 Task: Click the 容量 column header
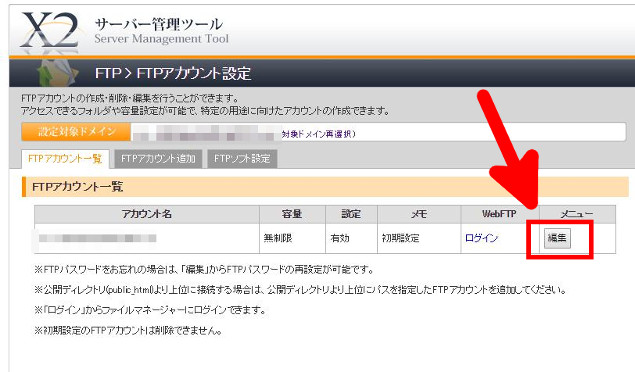(292, 214)
